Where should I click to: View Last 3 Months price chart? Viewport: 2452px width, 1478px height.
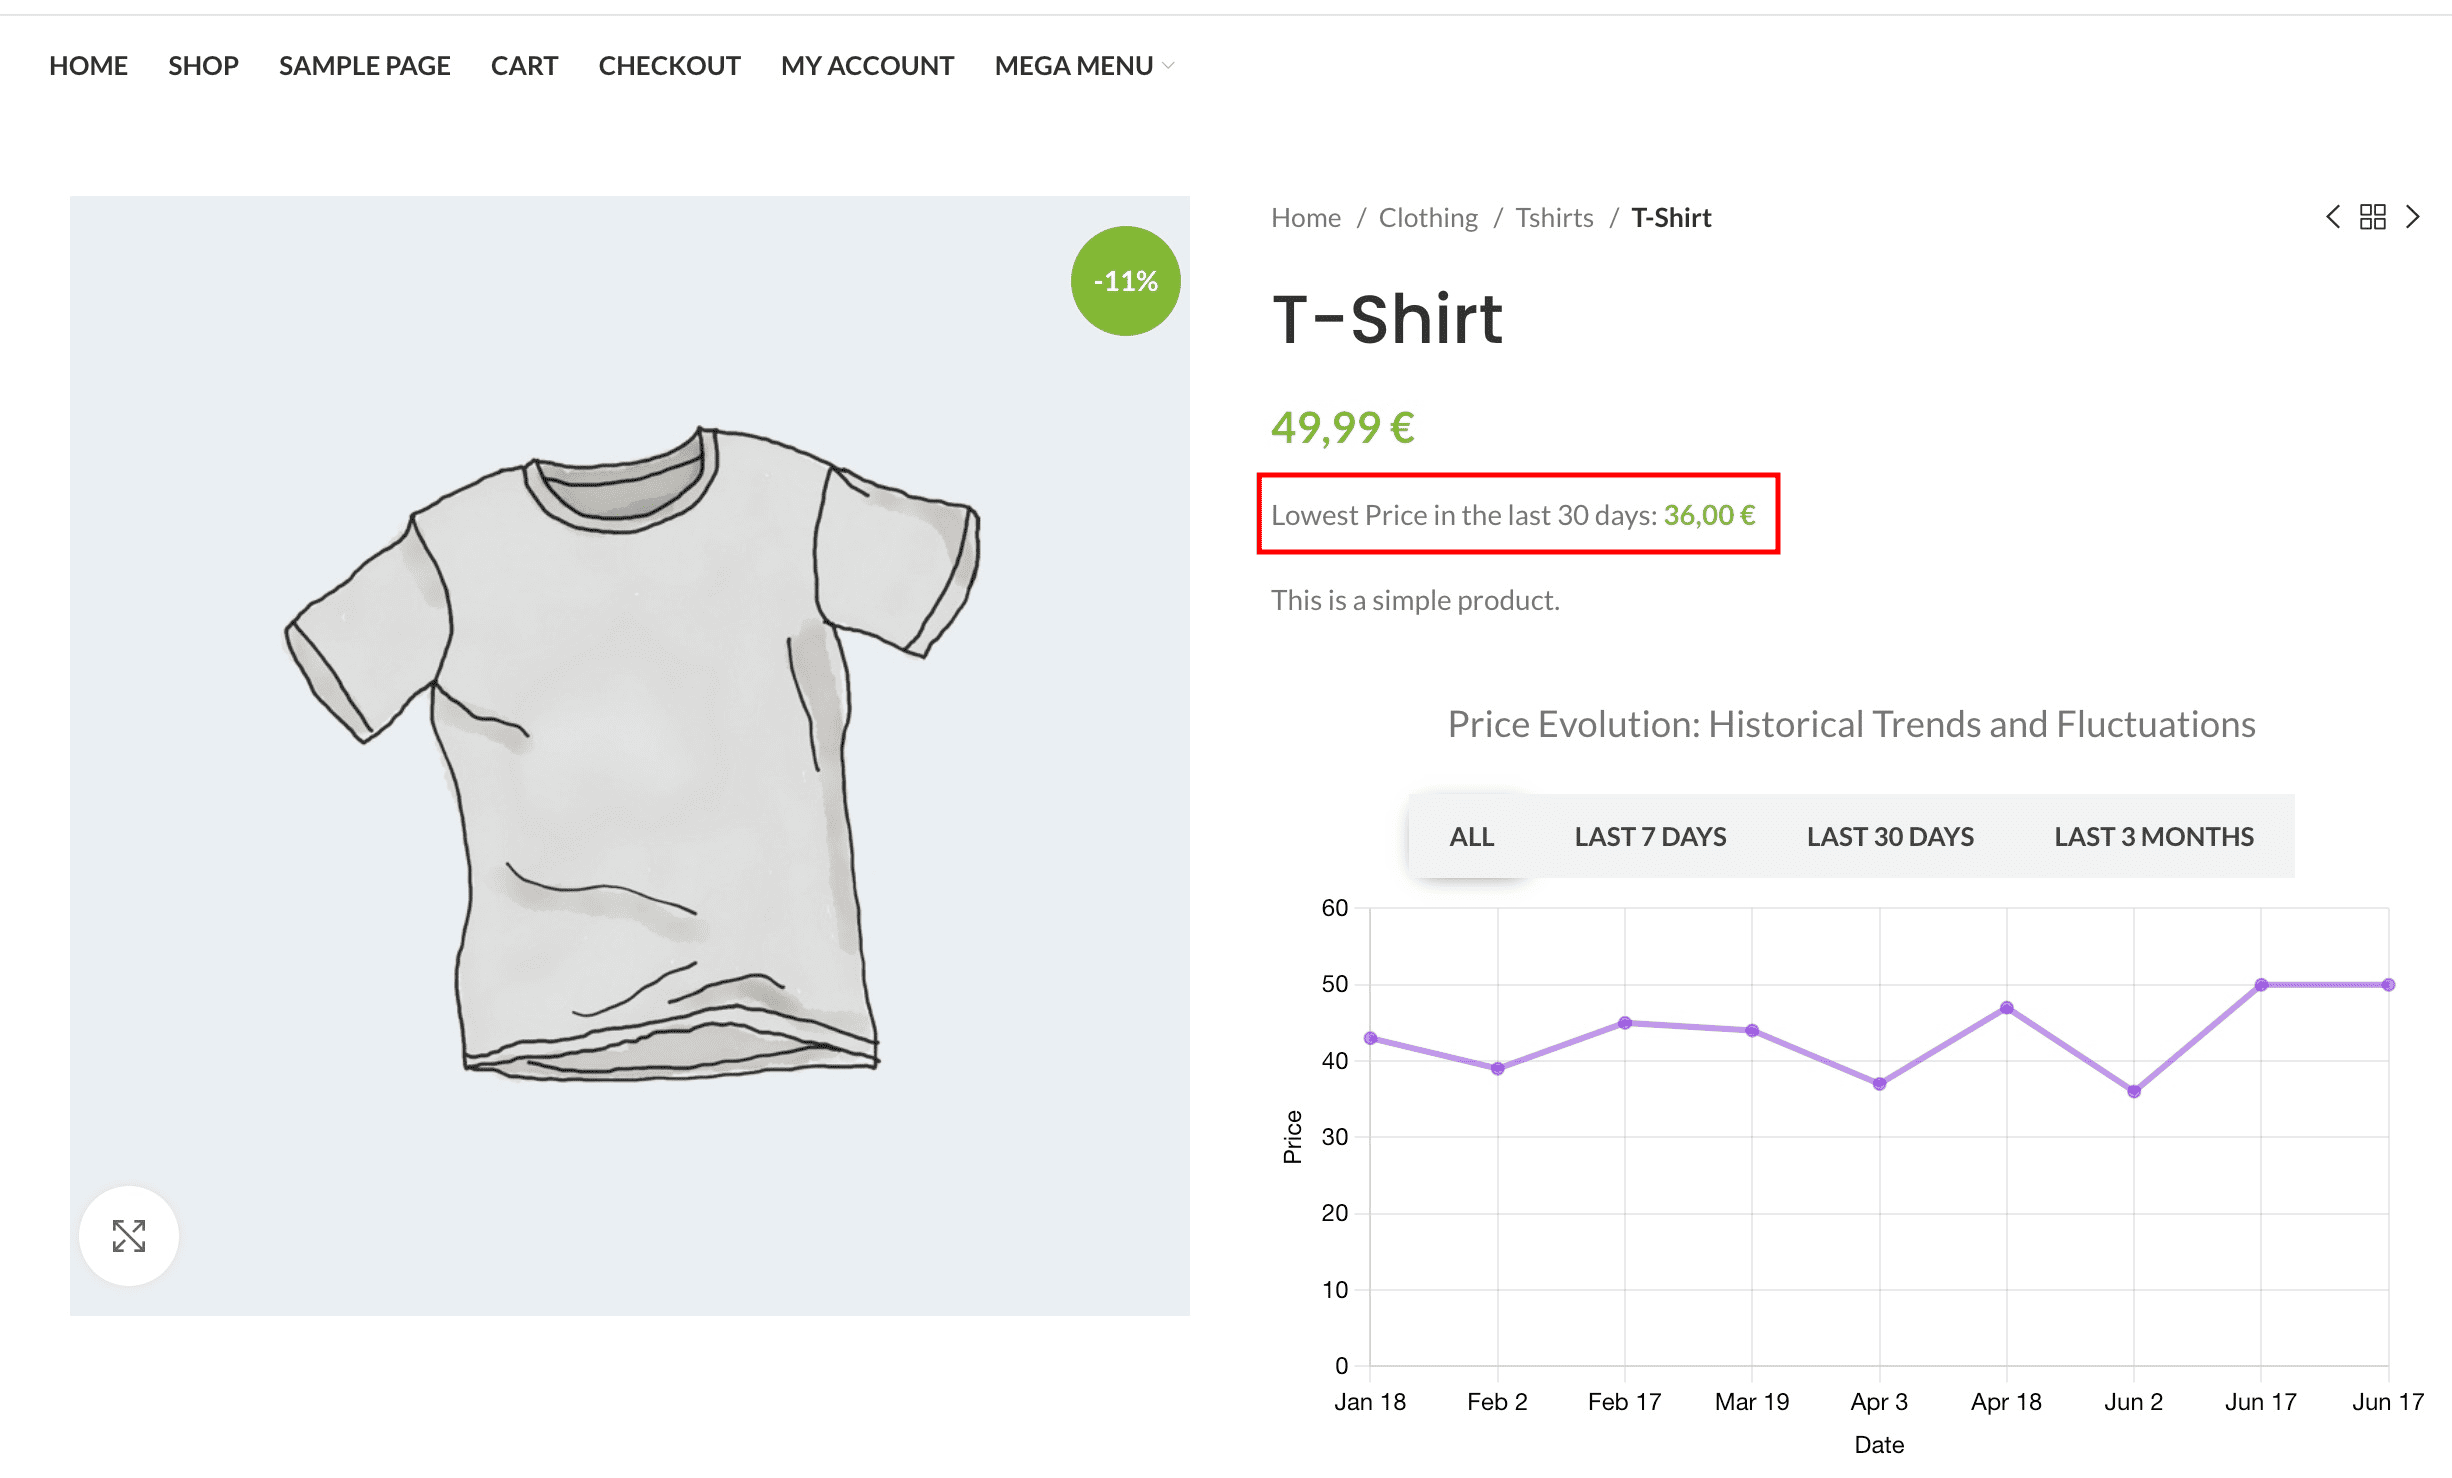tap(2154, 837)
